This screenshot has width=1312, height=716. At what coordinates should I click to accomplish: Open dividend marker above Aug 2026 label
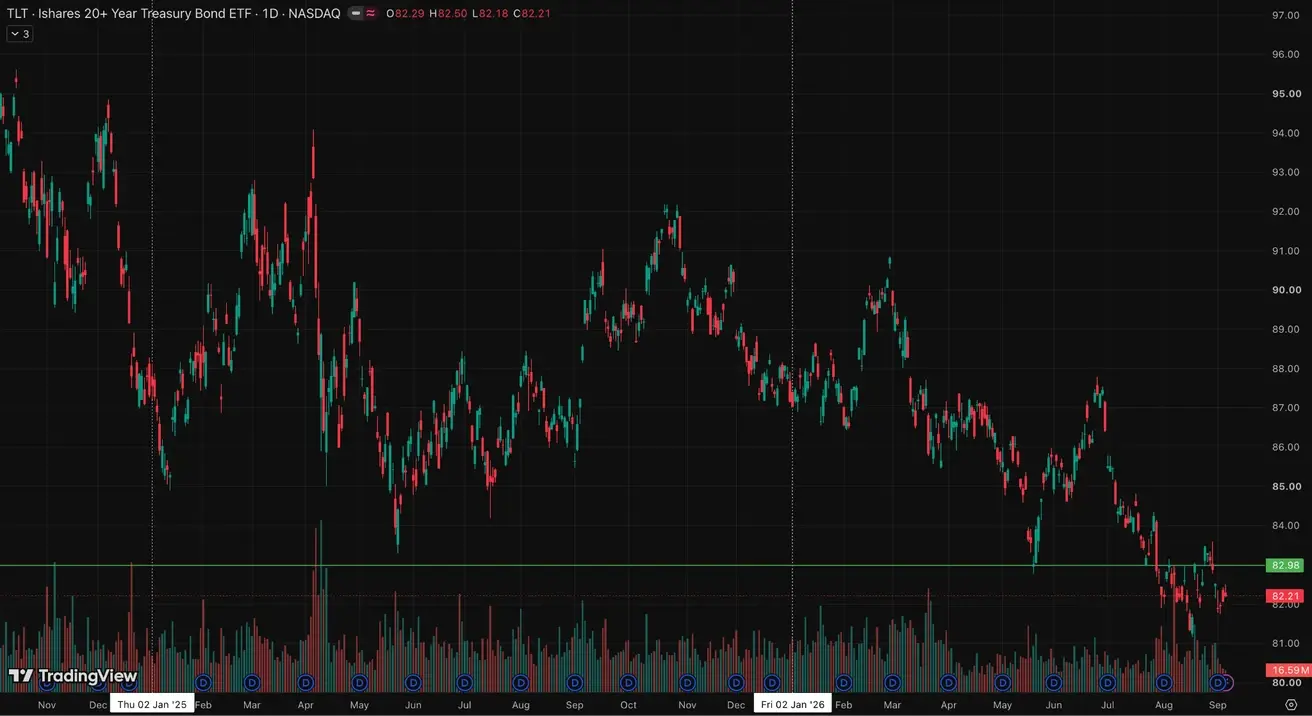click(1164, 682)
